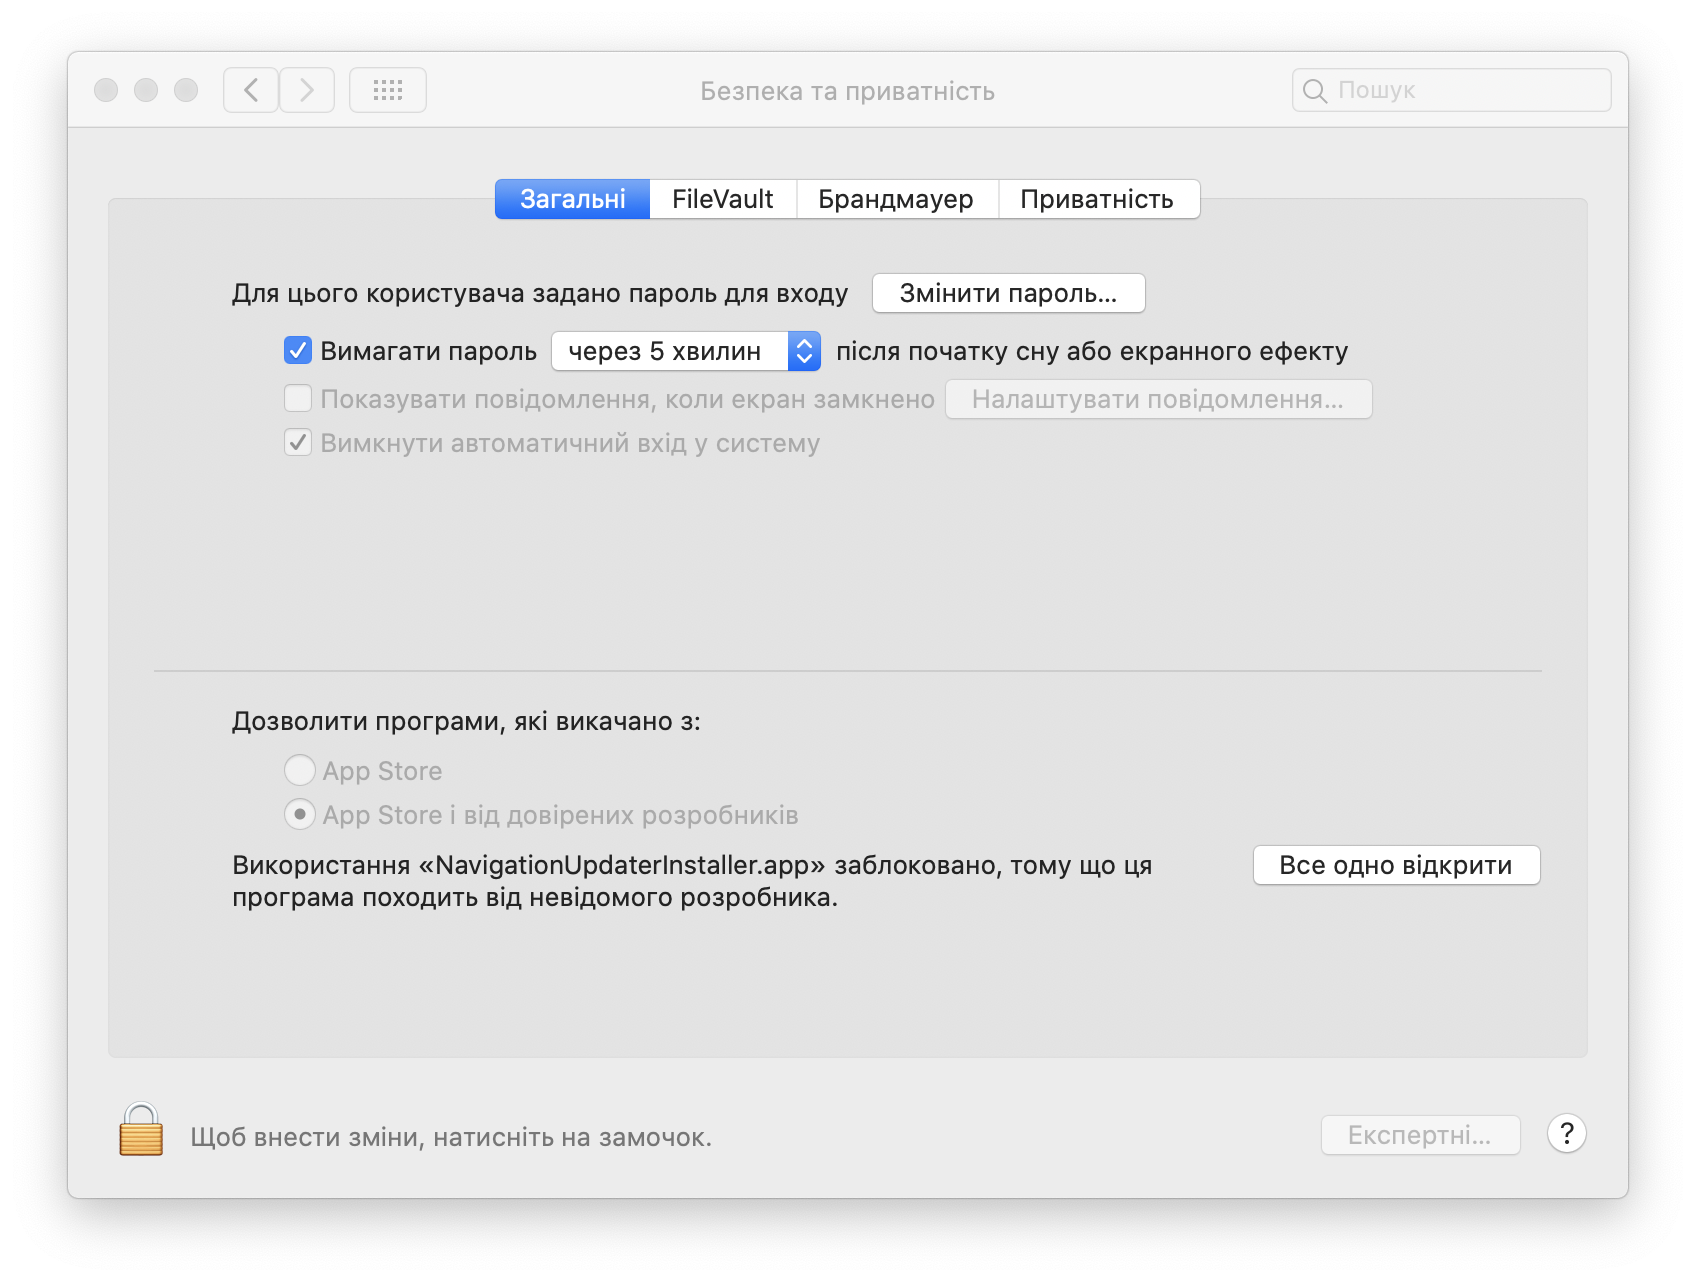The height and width of the screenshot is (1282, 1696).
Task: Click "Змінити пароль…" button
Action: 1008,293
